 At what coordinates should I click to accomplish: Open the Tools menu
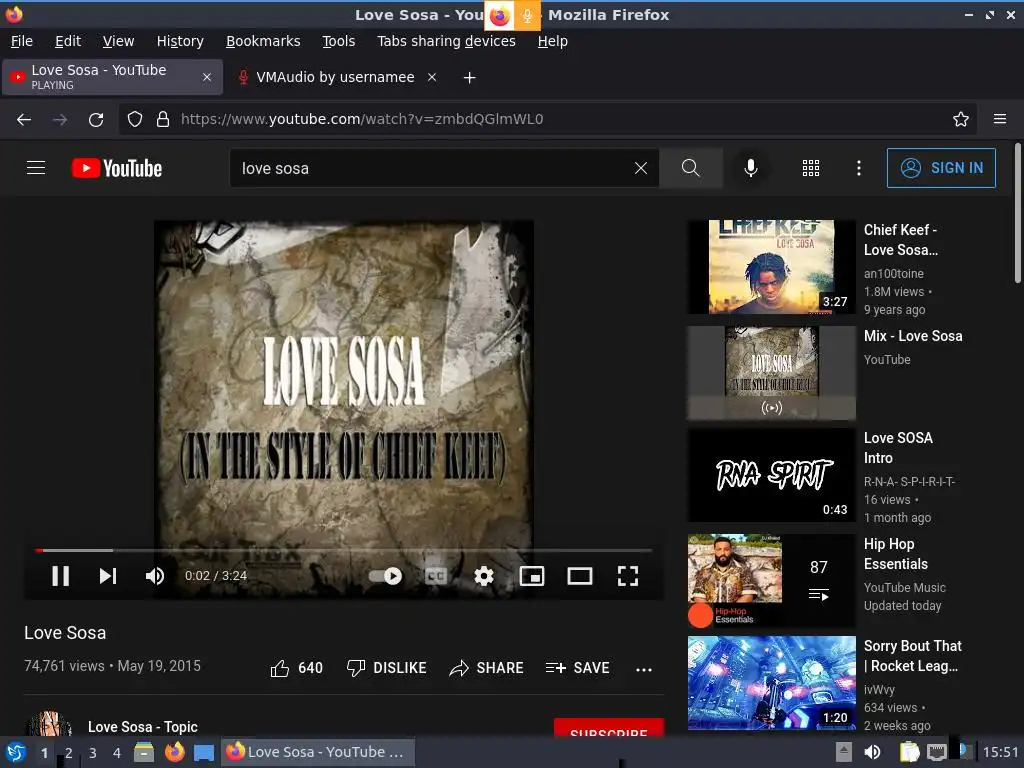338,41
